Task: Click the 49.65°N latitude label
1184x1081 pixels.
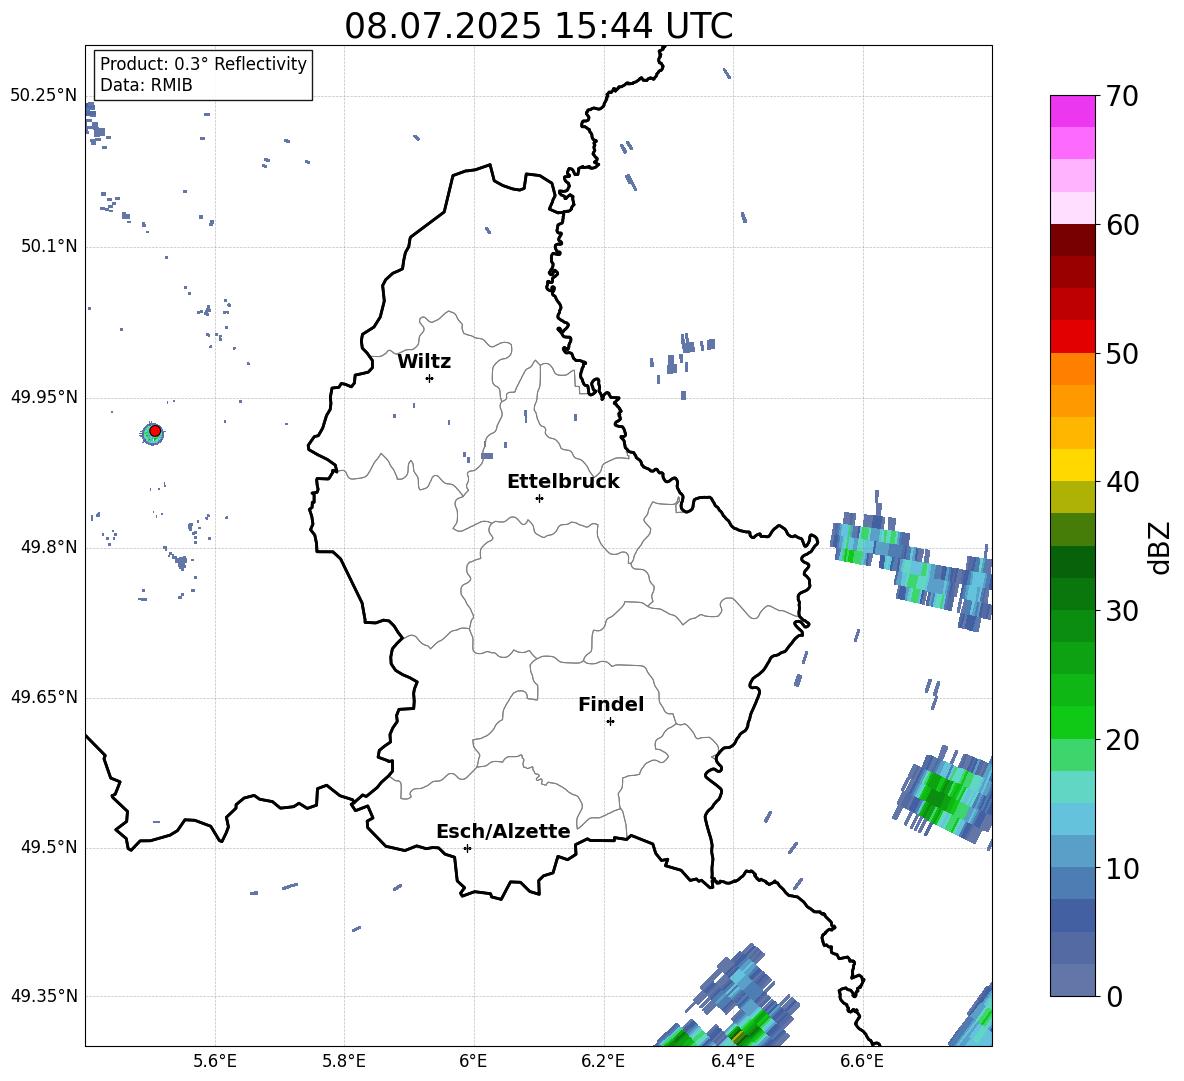Action: pyautogui.click(x=44, y=696)
